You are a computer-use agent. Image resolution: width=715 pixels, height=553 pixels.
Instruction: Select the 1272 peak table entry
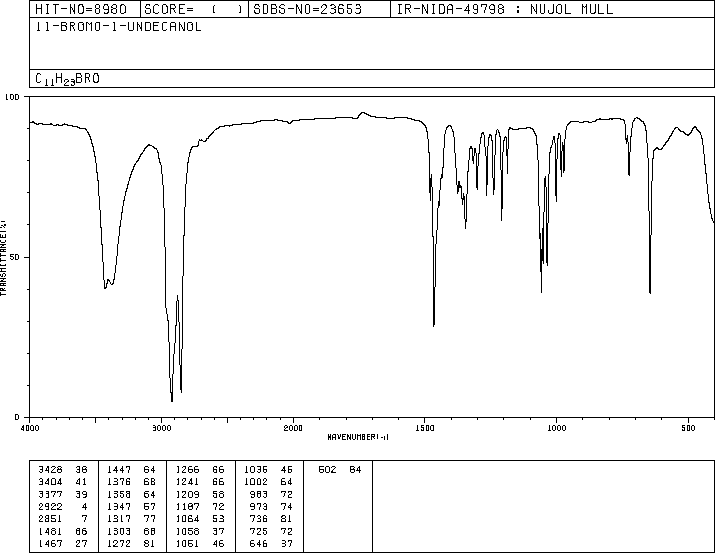tap(131, 543)
